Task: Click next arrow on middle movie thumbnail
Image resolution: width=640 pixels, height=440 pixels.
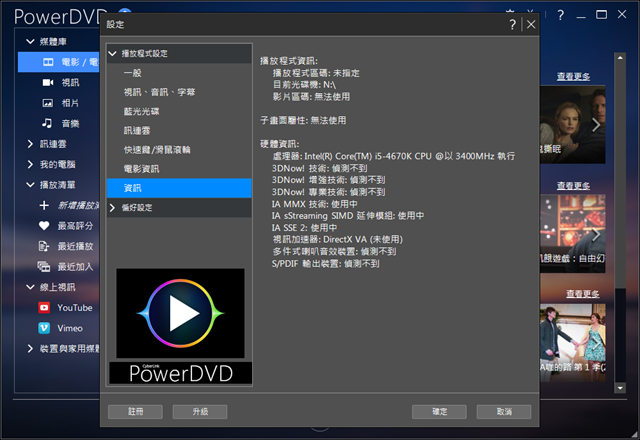Action: click(596, 235)
